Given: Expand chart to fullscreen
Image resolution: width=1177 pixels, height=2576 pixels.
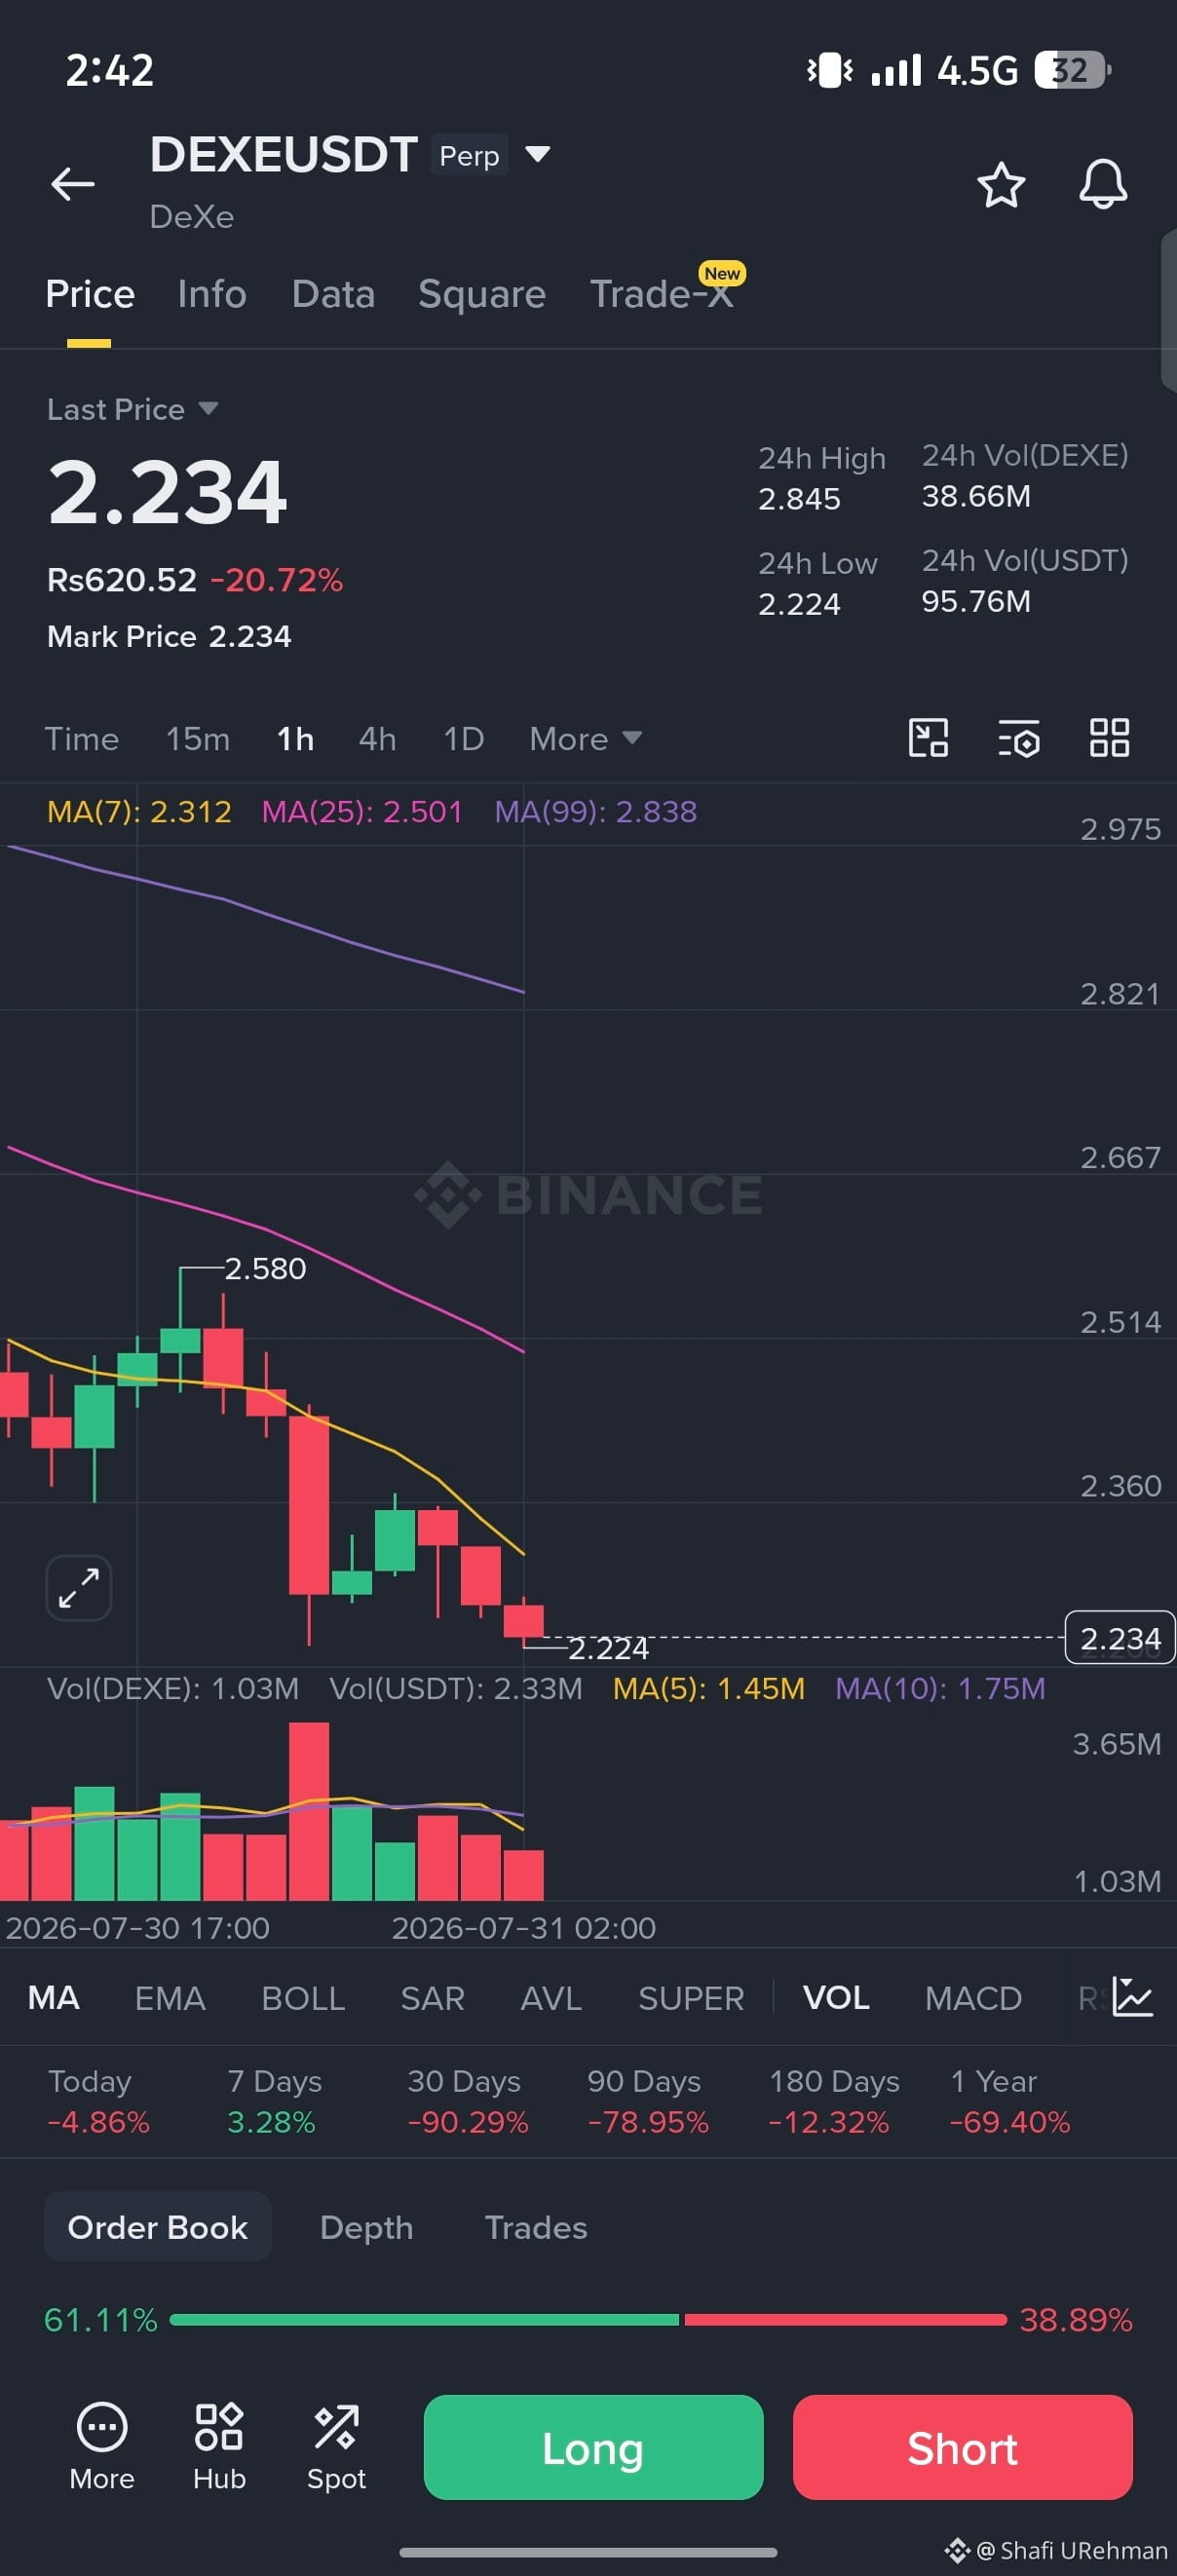Looking at the screenshot, I should (79, 1587).
